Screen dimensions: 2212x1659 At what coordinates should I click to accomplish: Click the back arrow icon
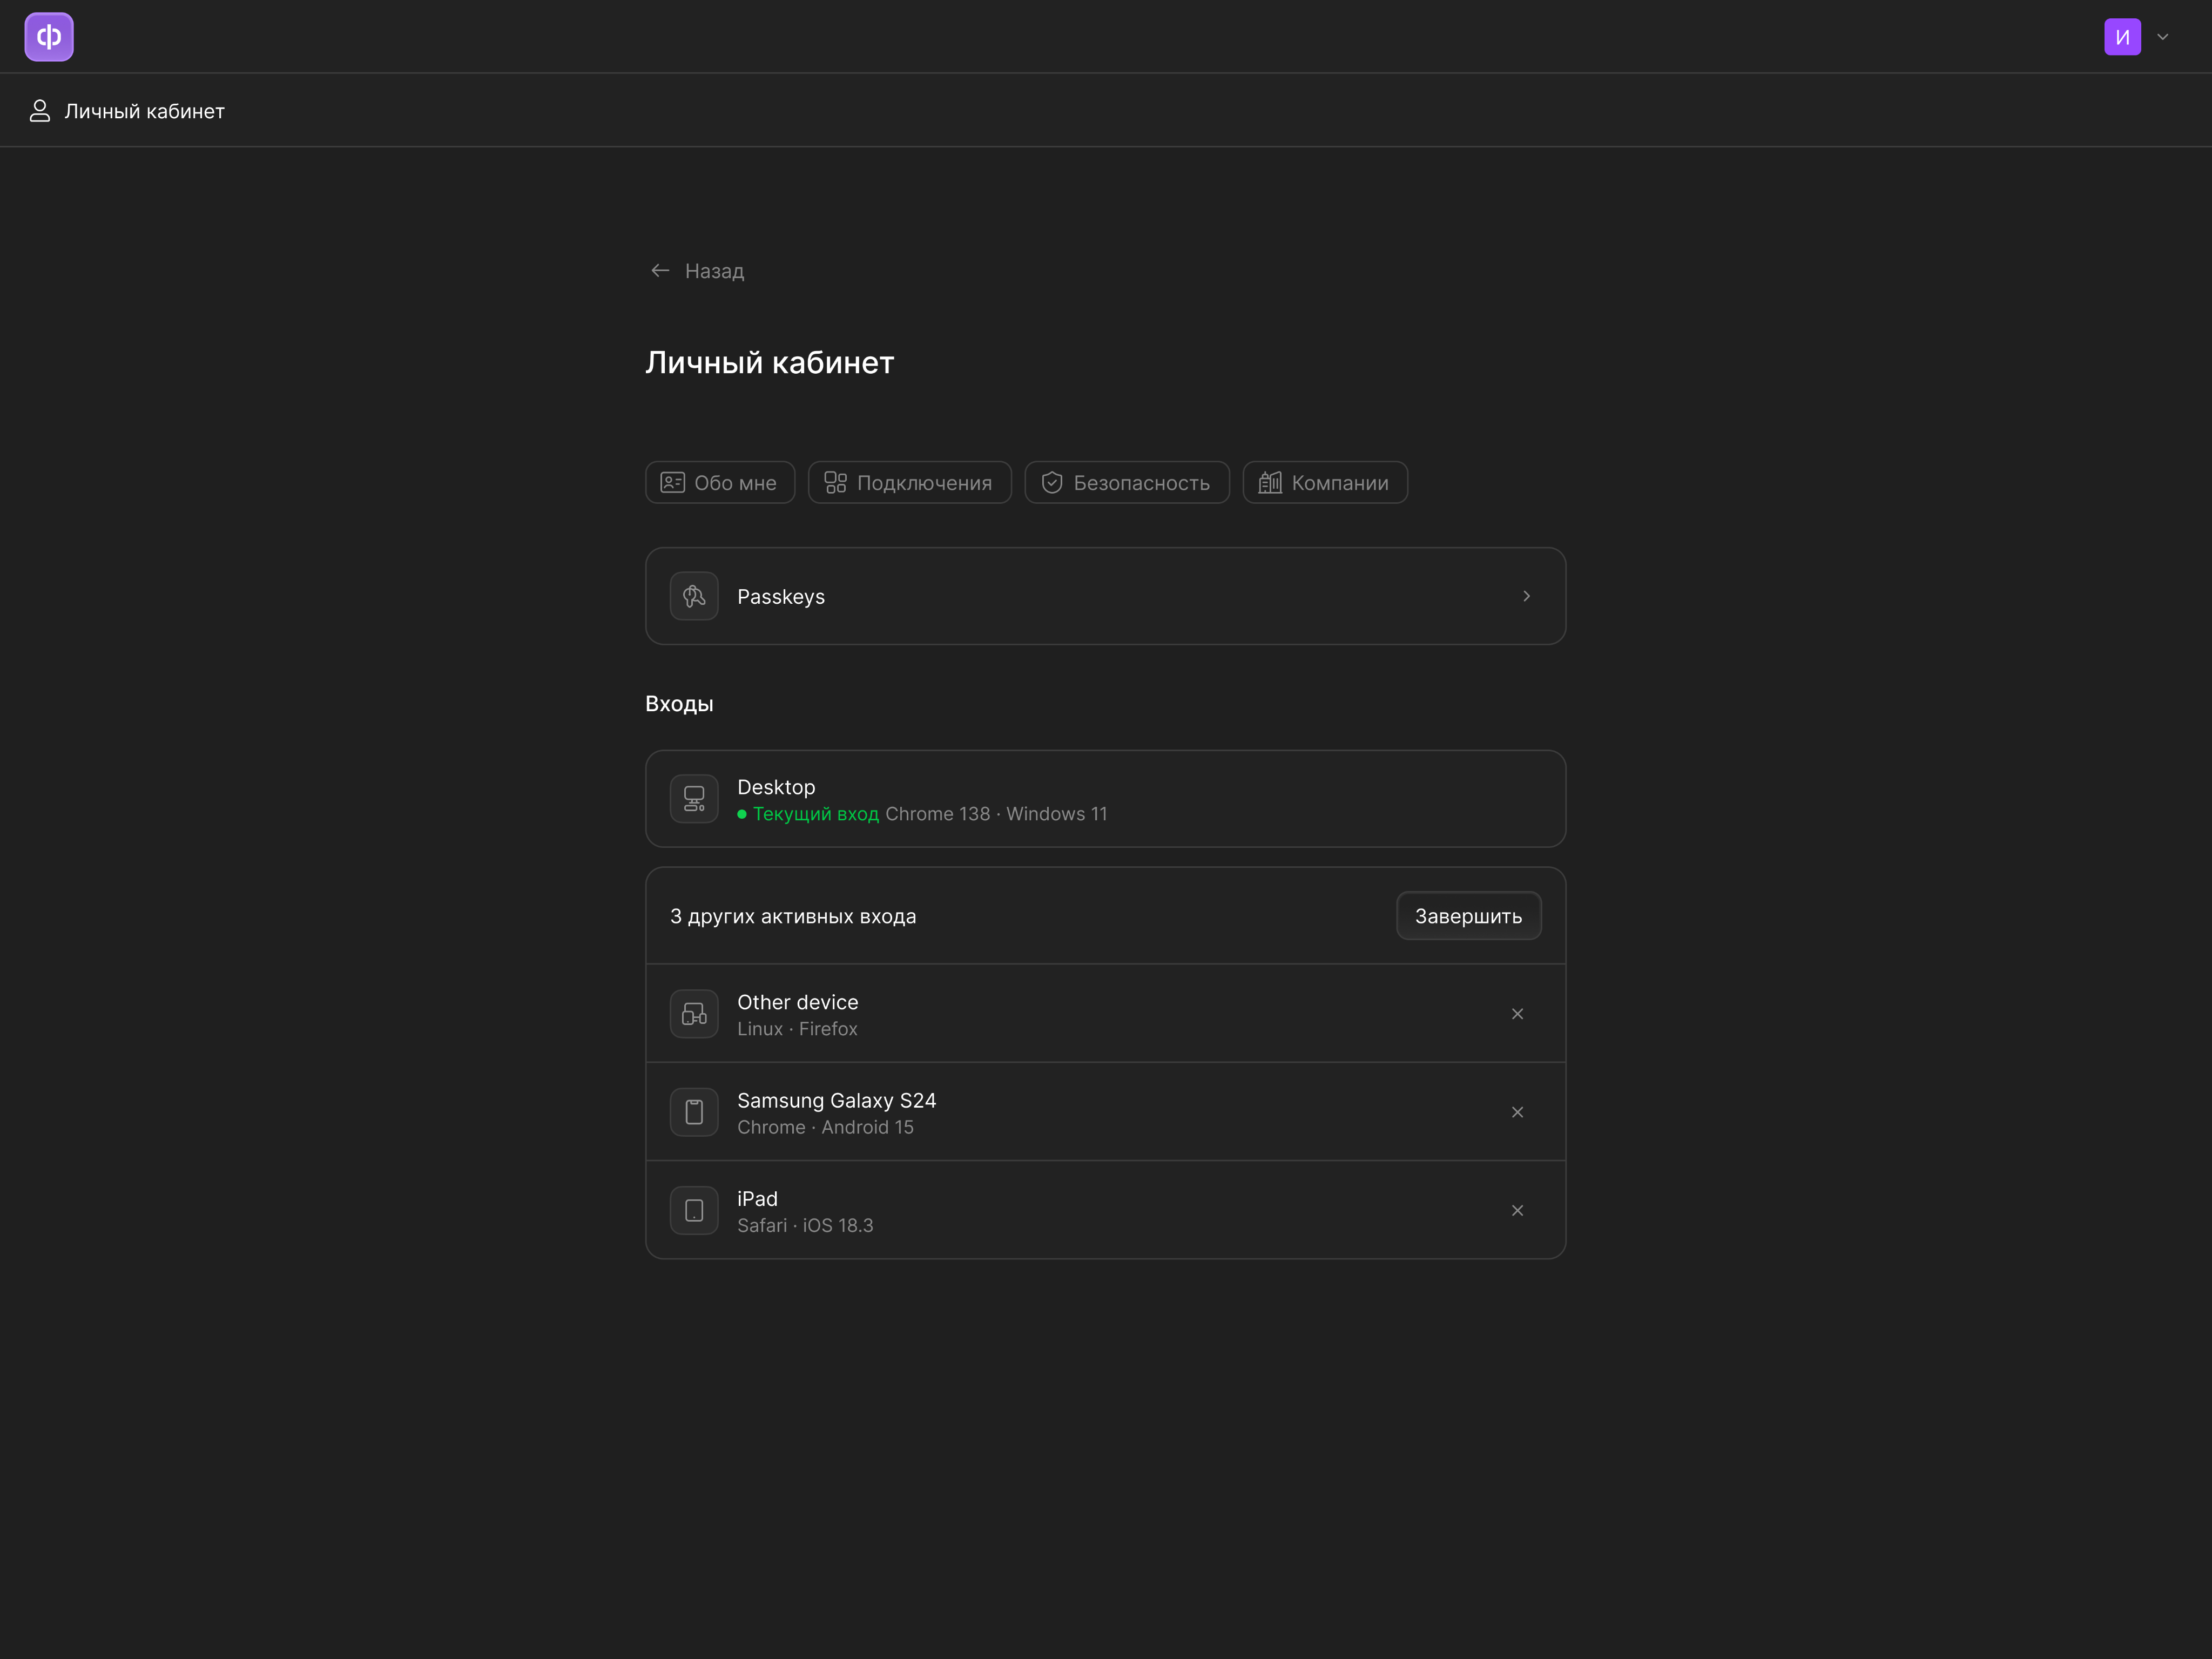click(660, 271)
